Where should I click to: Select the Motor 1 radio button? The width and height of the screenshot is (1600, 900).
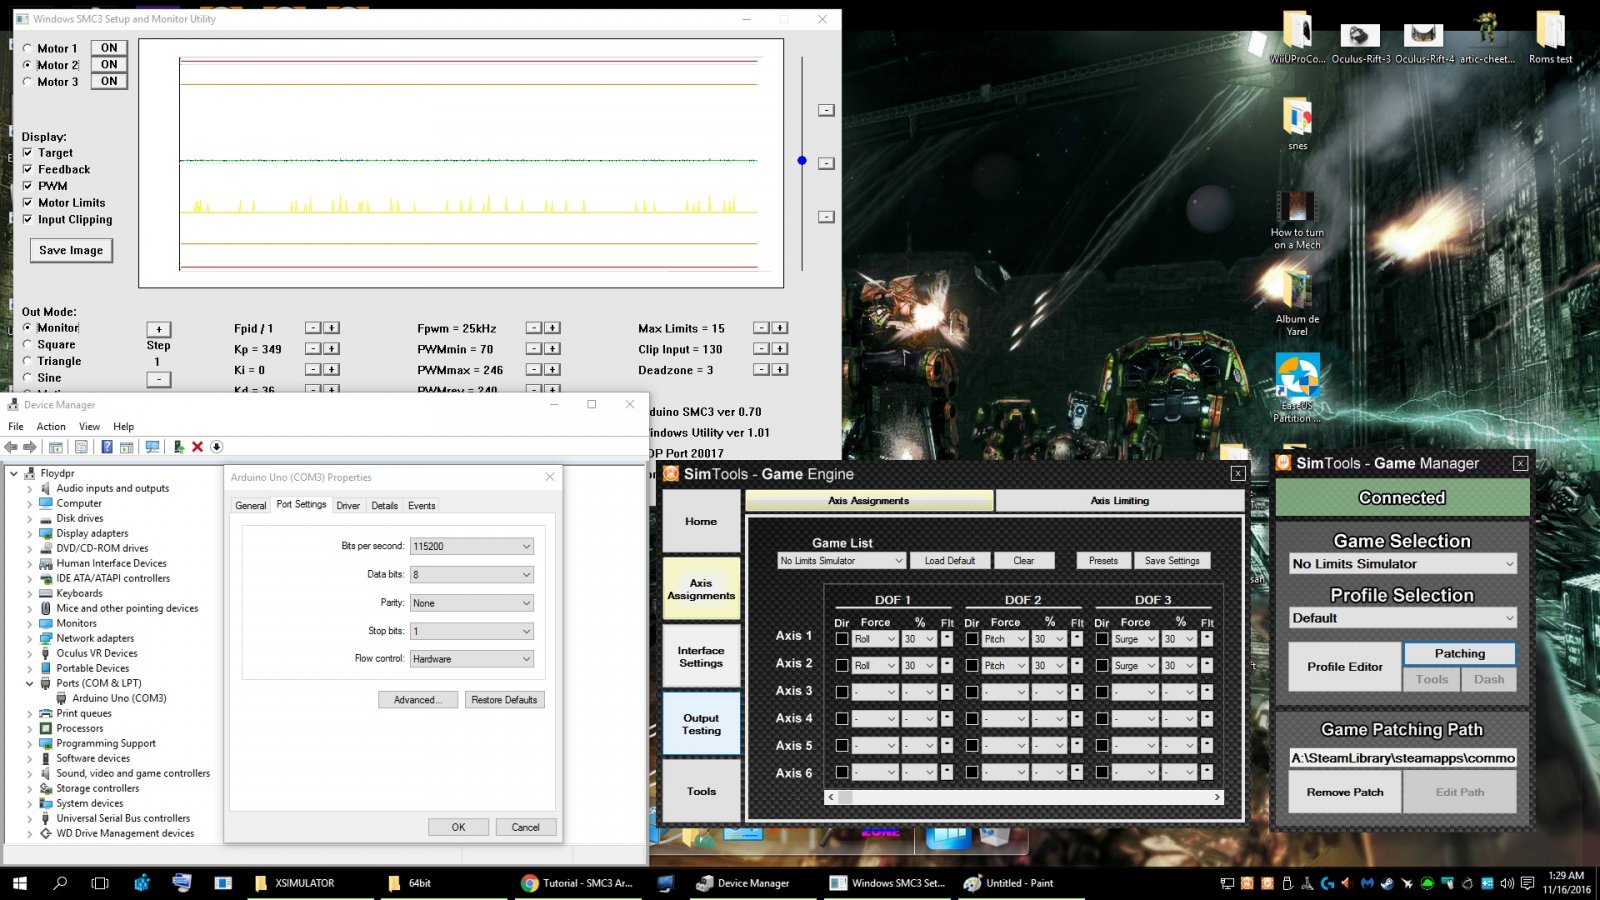tap(27, 48)
